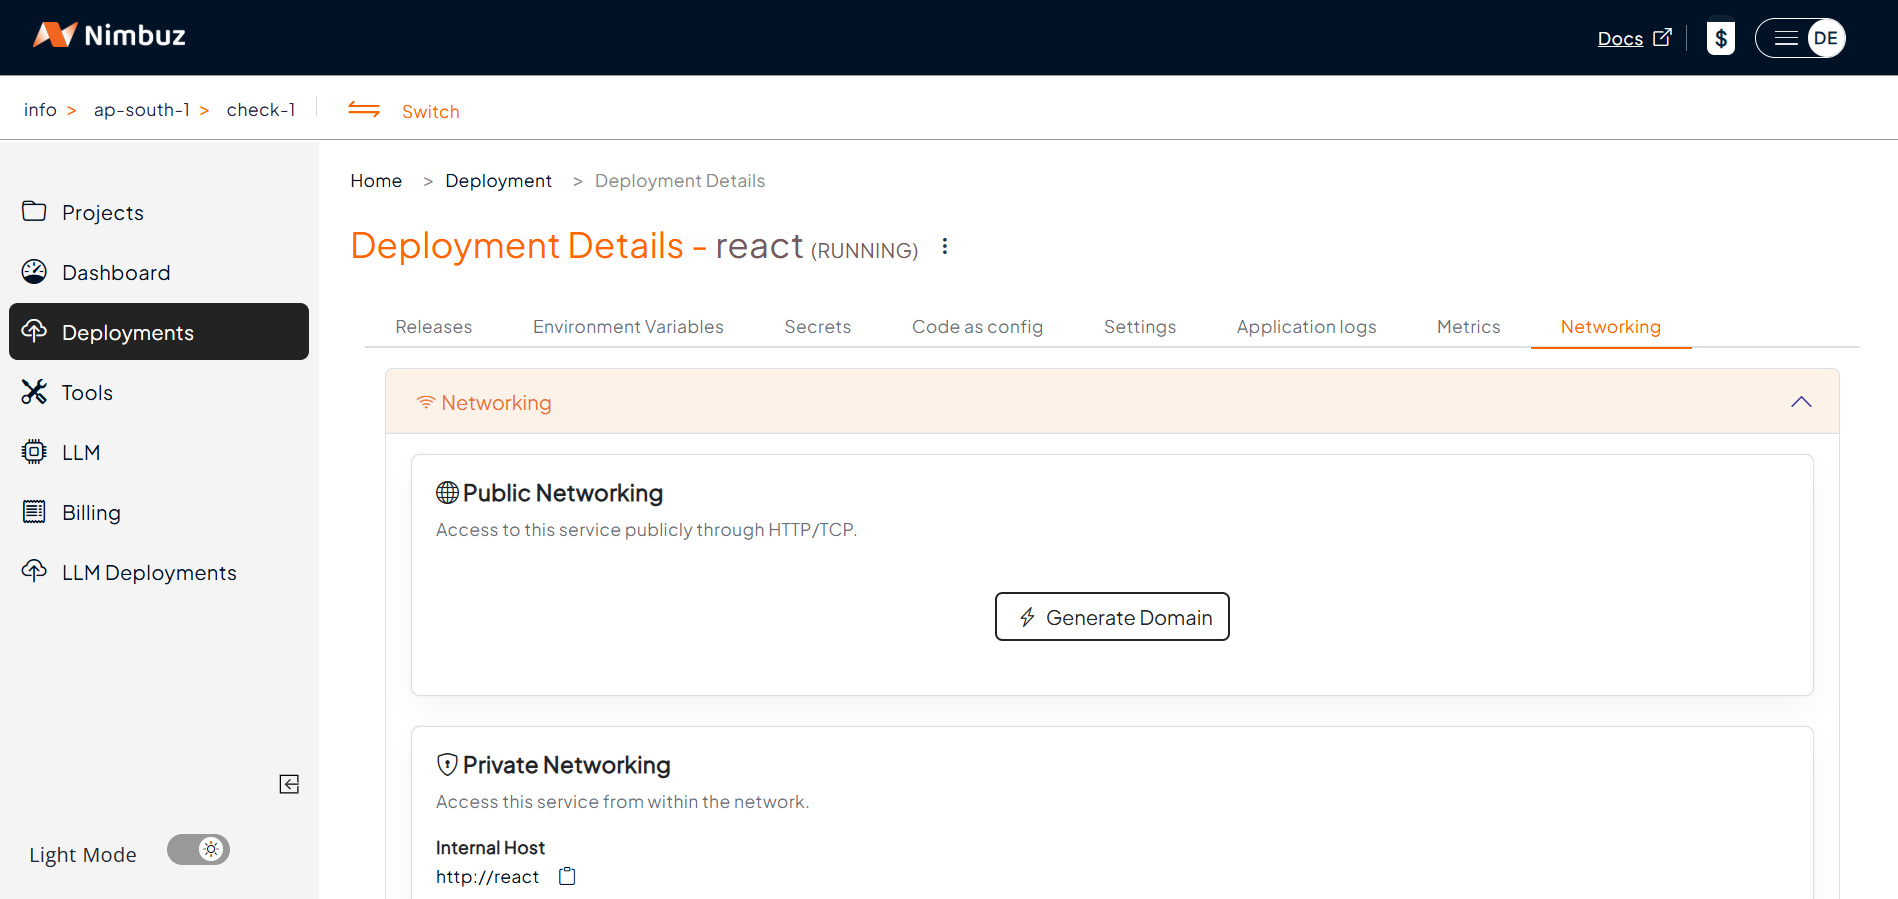
Task: Click Switch to change project
Action: click(x=430, y=111)
